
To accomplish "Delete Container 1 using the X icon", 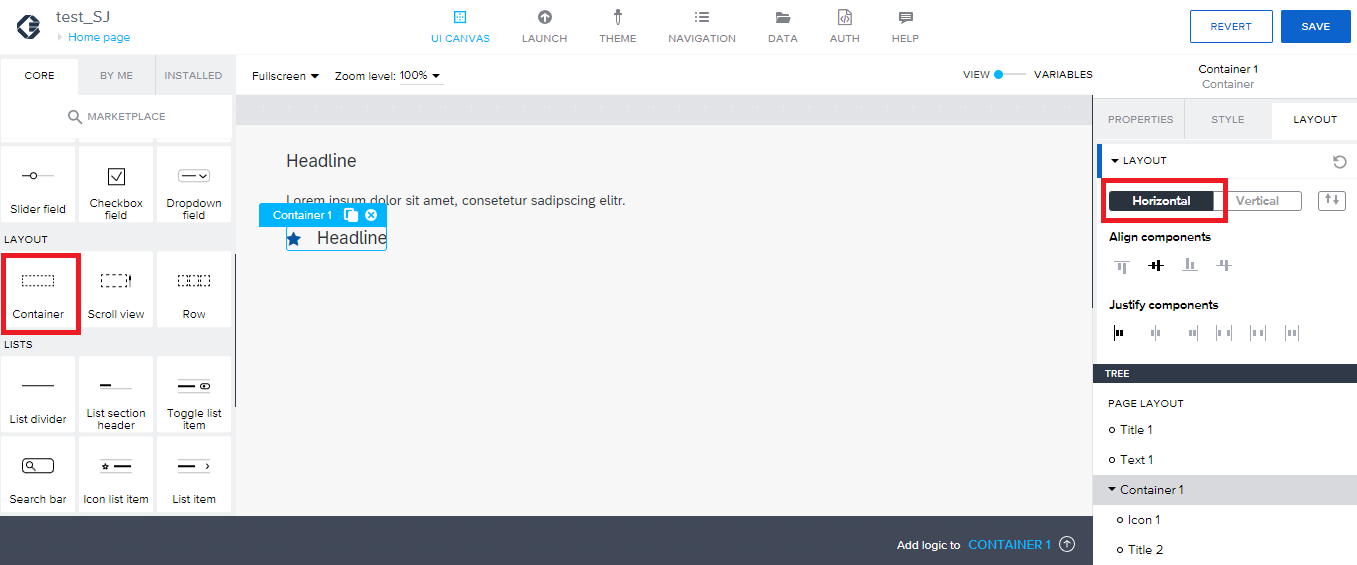I will (371, 215).
